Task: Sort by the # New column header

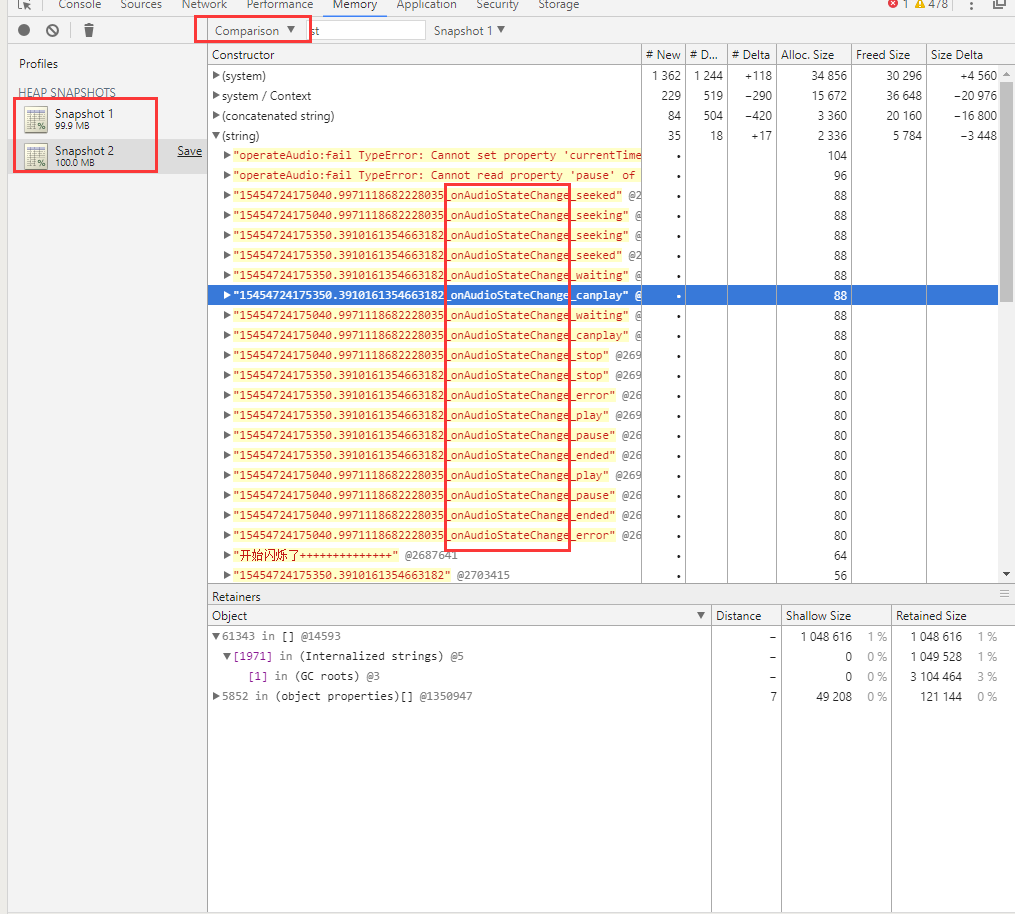Action: pyautogui.click(x=664, y=55)
